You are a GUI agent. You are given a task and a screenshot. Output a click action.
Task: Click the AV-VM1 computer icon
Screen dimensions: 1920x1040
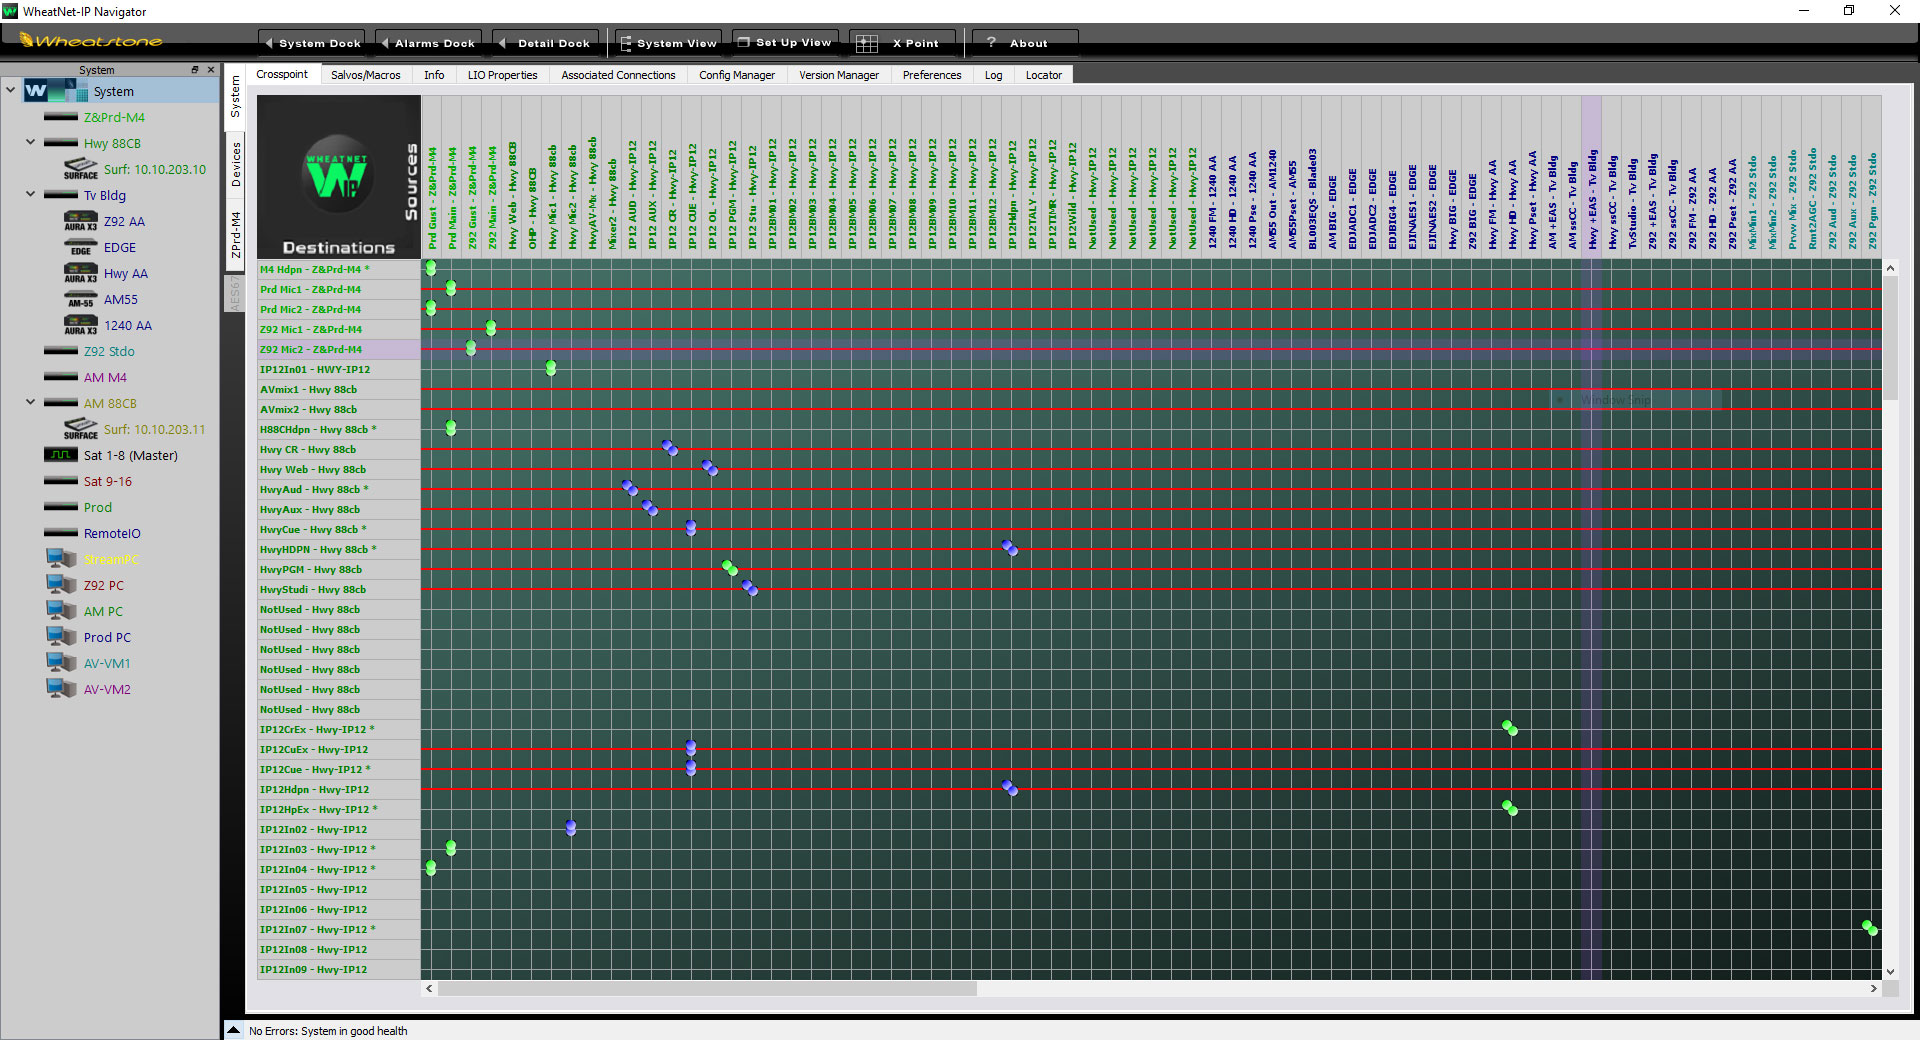61,663
